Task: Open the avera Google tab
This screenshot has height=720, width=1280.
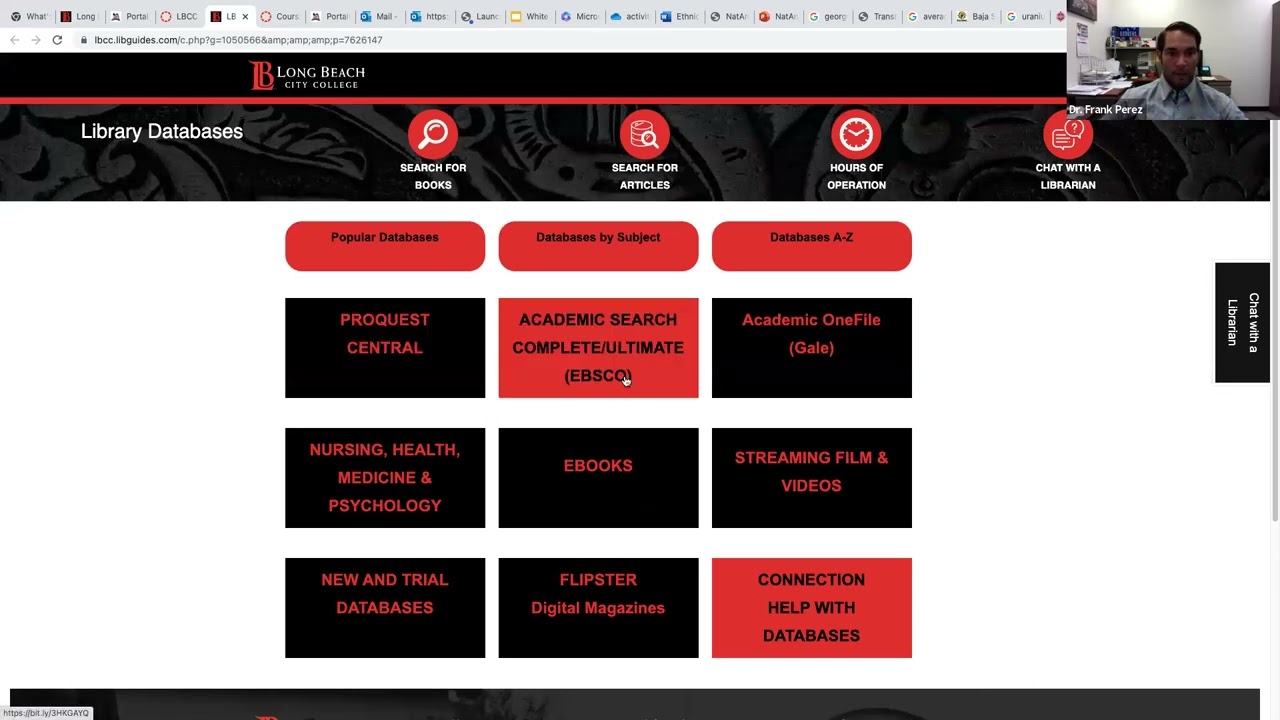Action: [x=927, y=16]
